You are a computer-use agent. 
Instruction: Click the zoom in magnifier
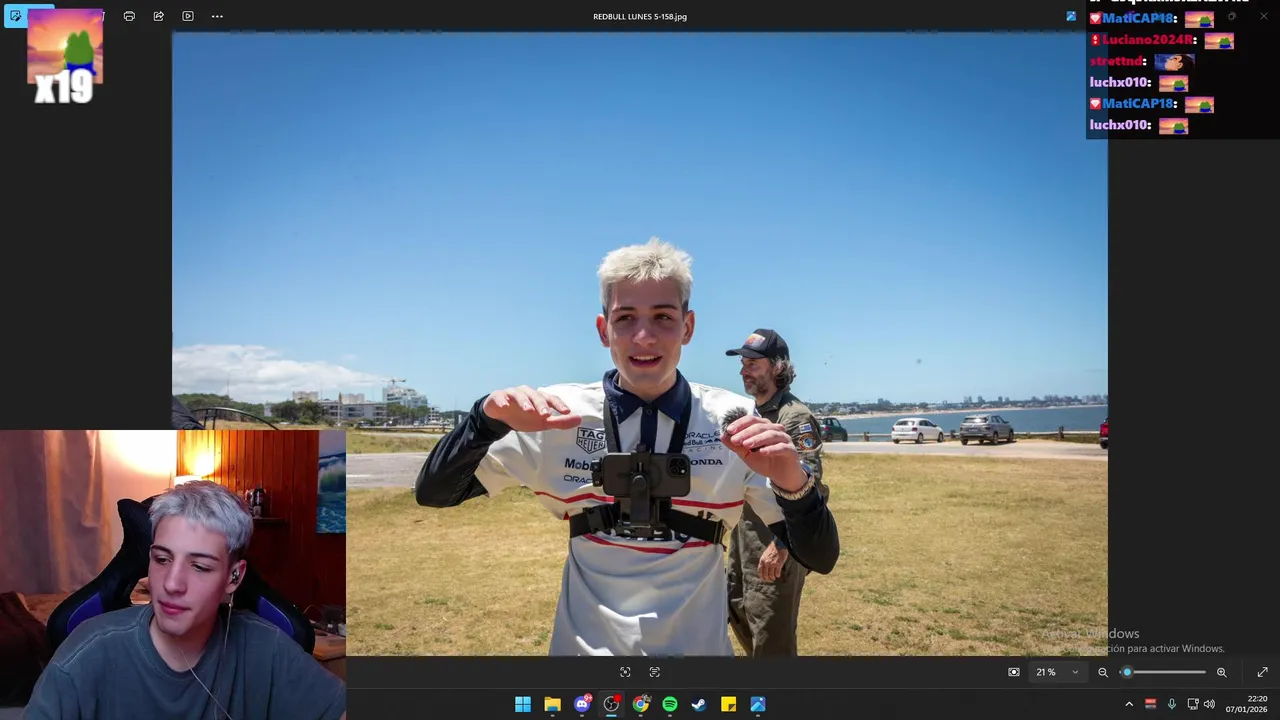click(1221, 672)
